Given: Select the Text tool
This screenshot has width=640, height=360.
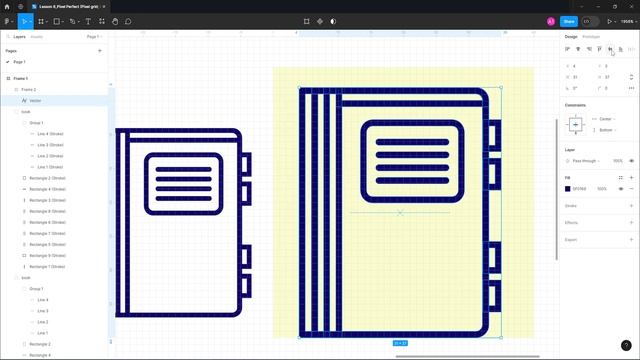Looking at the screenshot, I should pos(88,21).
